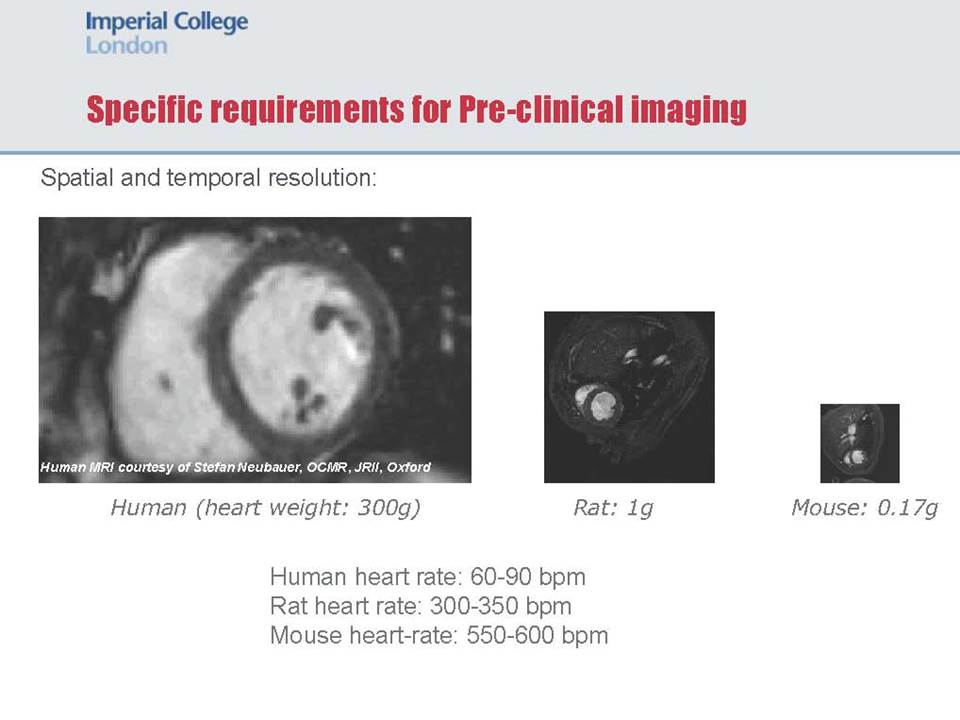Click the Mouse: 0.17g caption

(x=864, y=508)
